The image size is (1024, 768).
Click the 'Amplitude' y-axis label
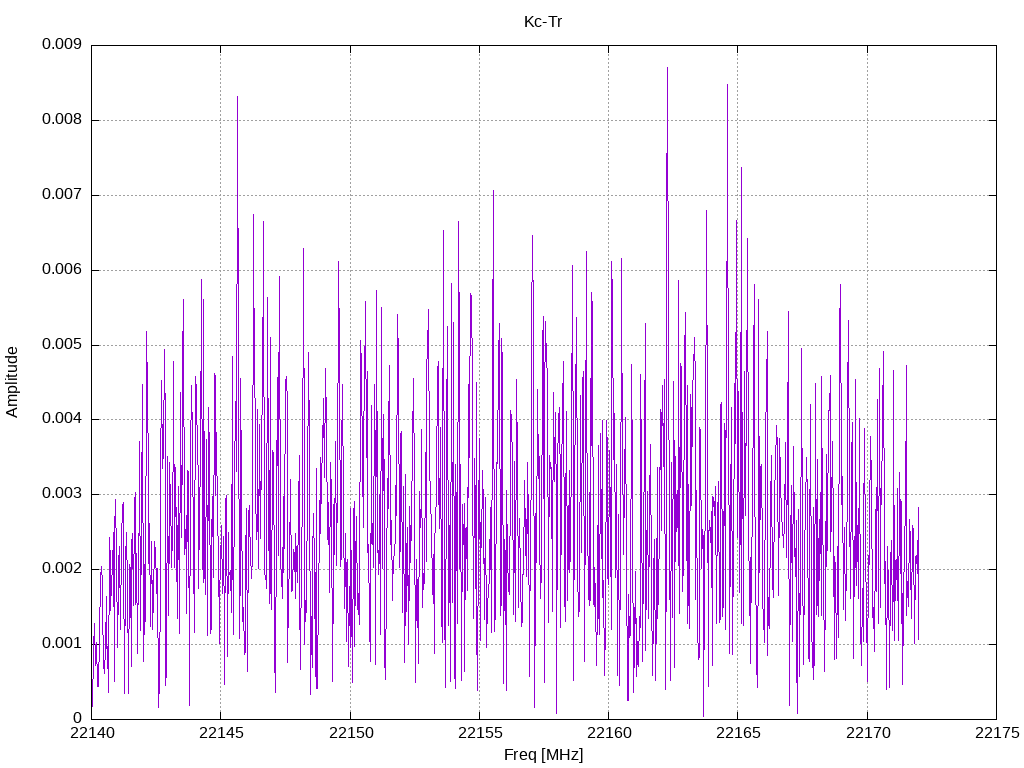coord(12,382)
